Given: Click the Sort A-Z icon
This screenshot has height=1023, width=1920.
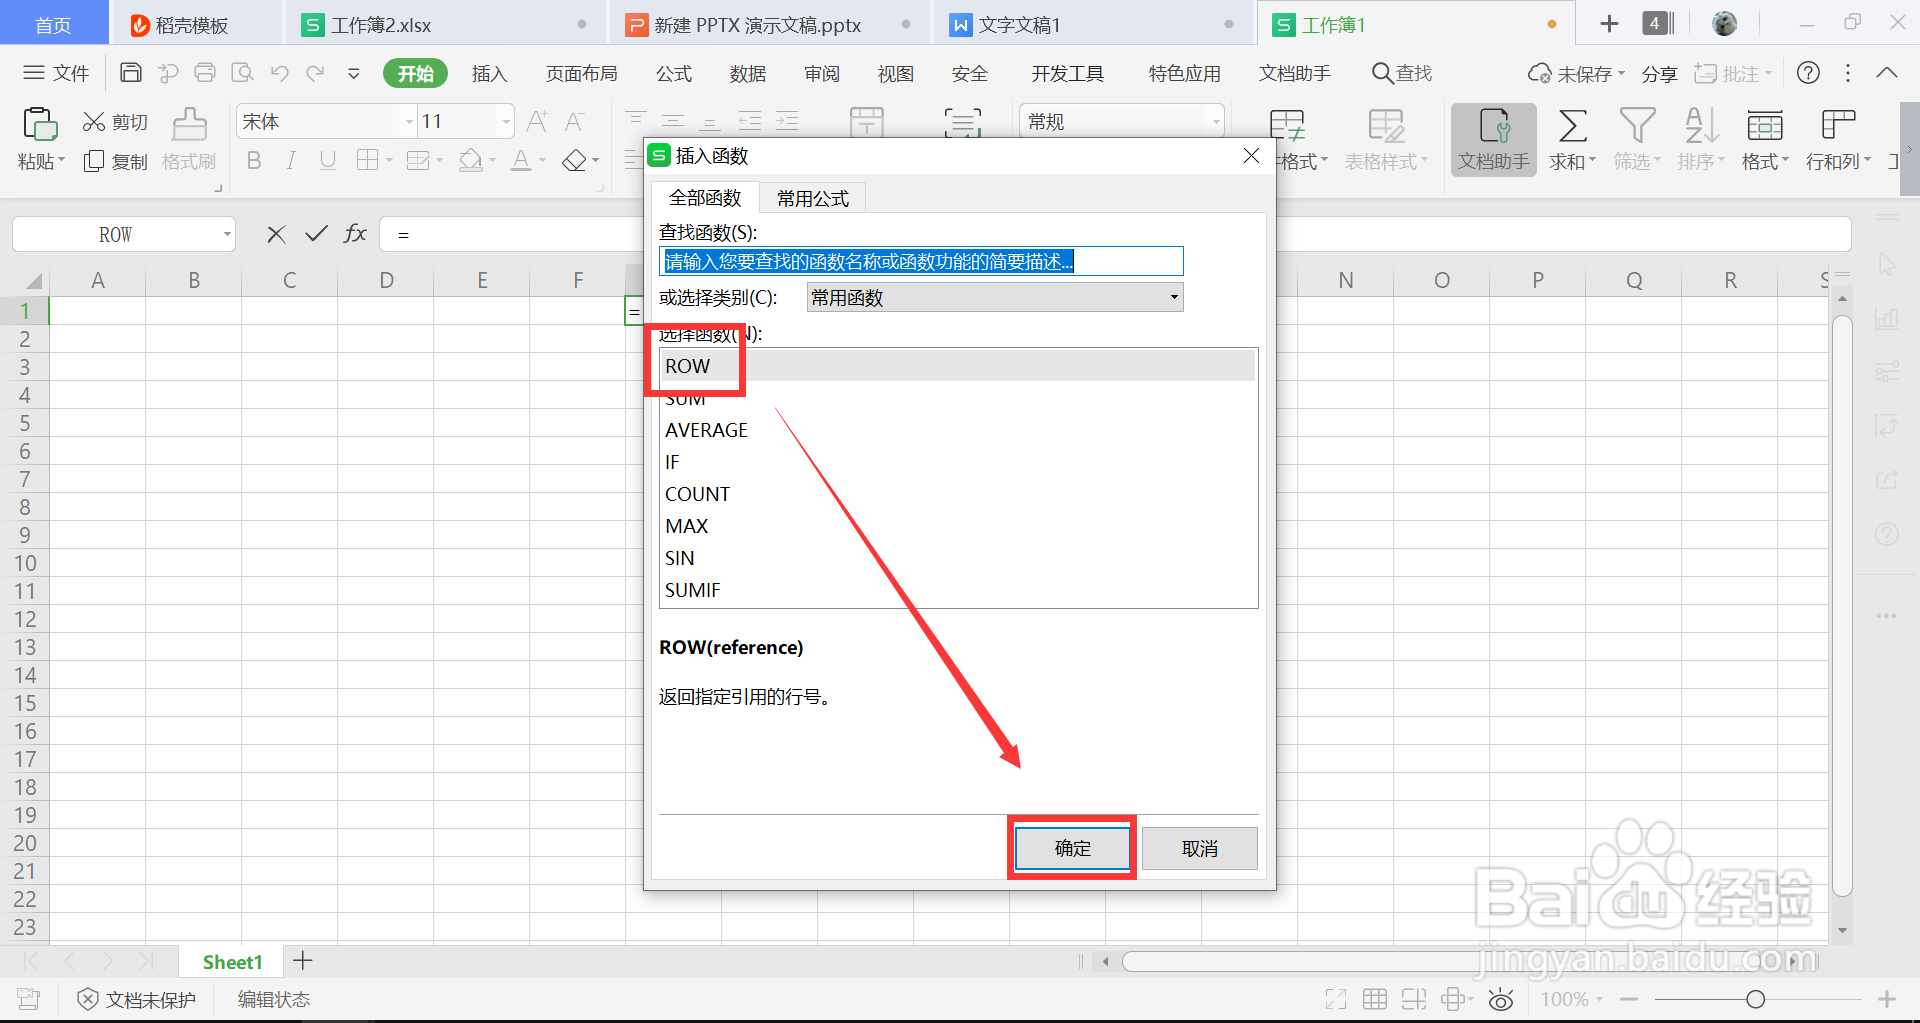Looking at the screenshot, I should click(1701, 126).
